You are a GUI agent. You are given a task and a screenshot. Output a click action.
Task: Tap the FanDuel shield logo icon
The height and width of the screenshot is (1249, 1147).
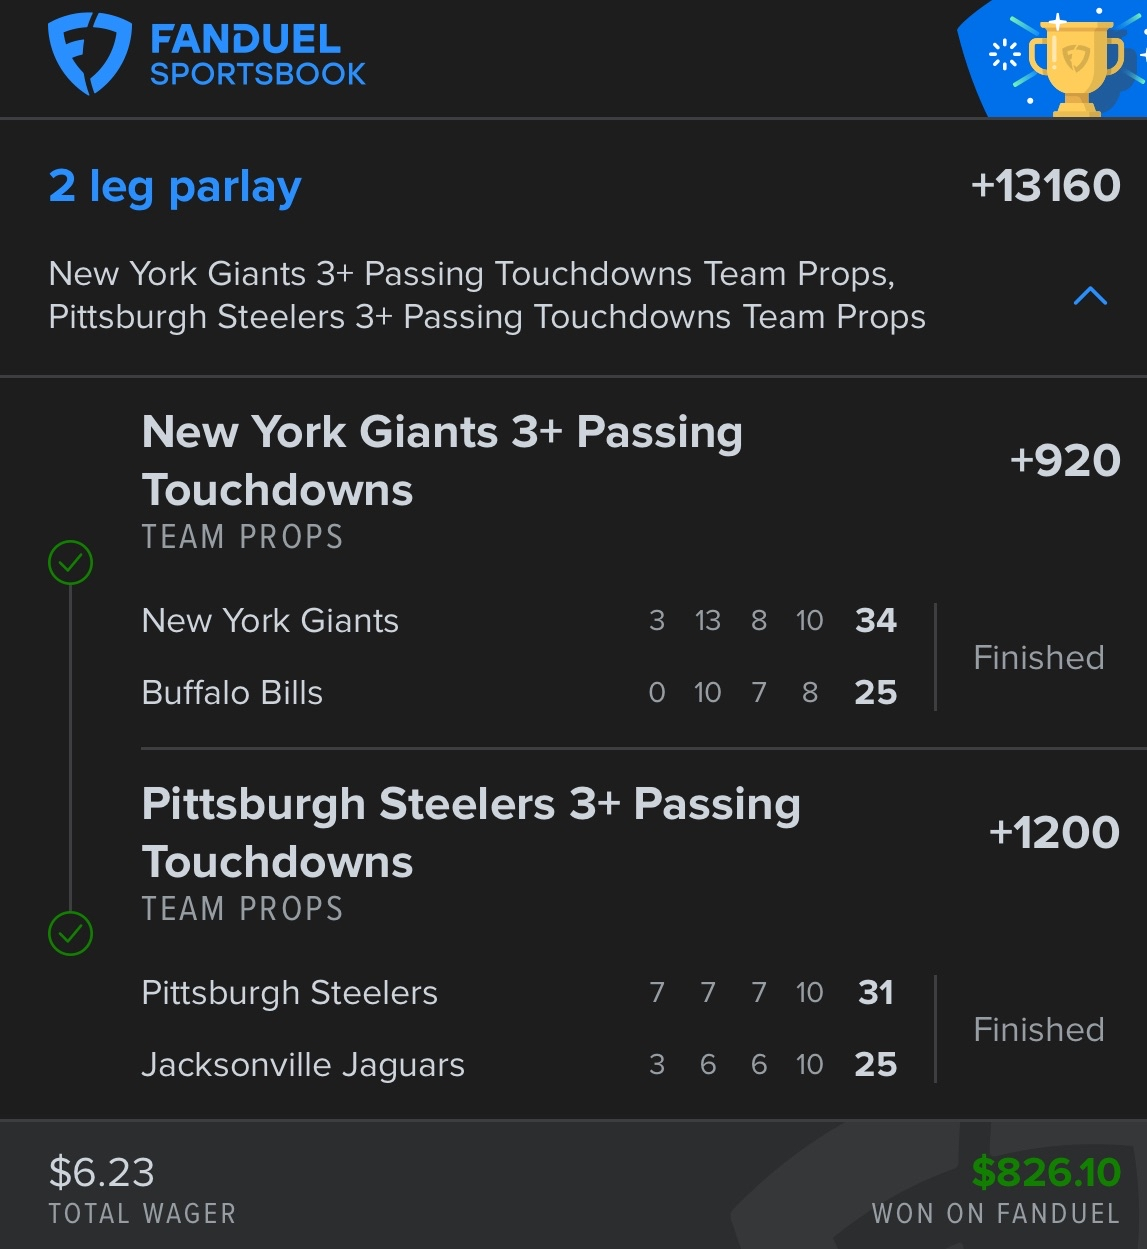coord(89,54)
